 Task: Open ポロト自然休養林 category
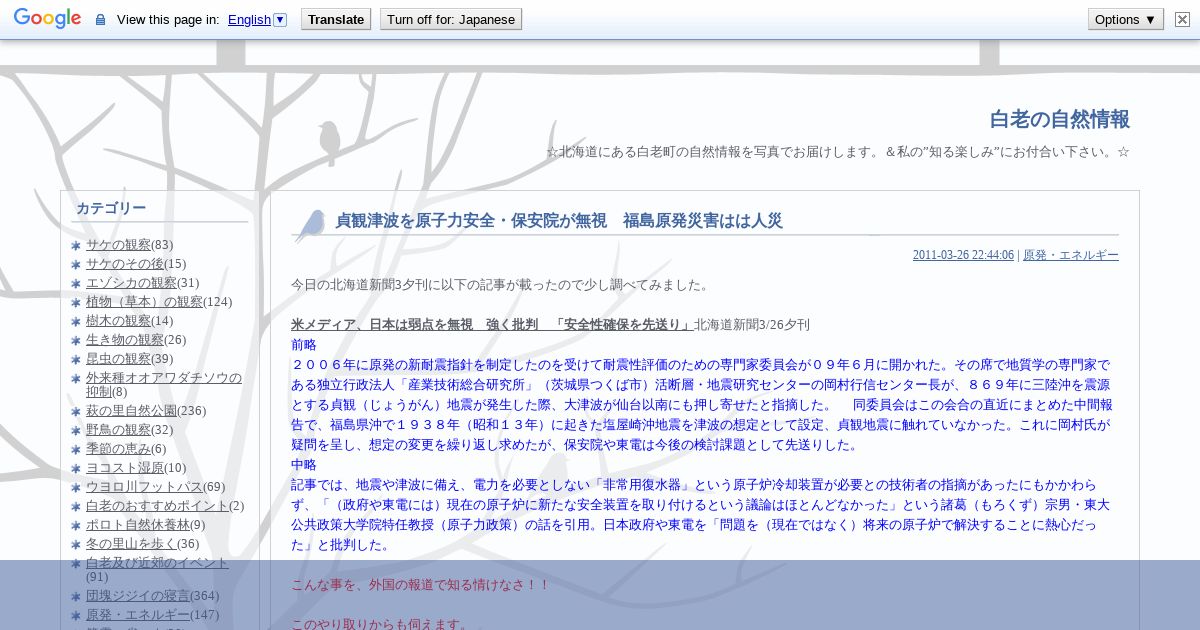point(138,525)
